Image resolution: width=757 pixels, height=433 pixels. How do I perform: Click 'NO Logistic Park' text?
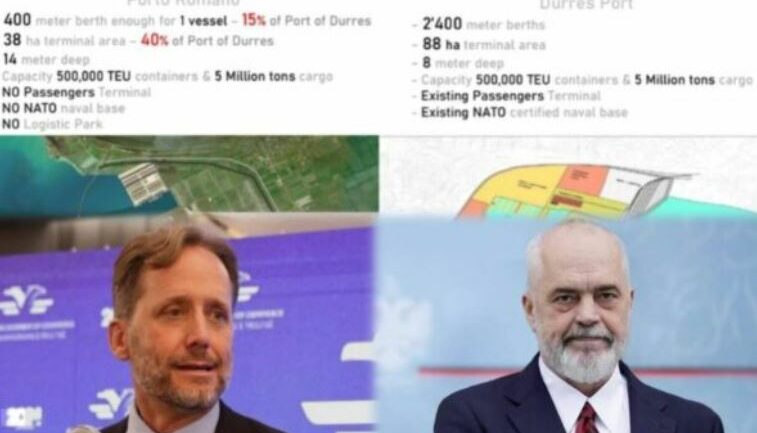(52, 124)
